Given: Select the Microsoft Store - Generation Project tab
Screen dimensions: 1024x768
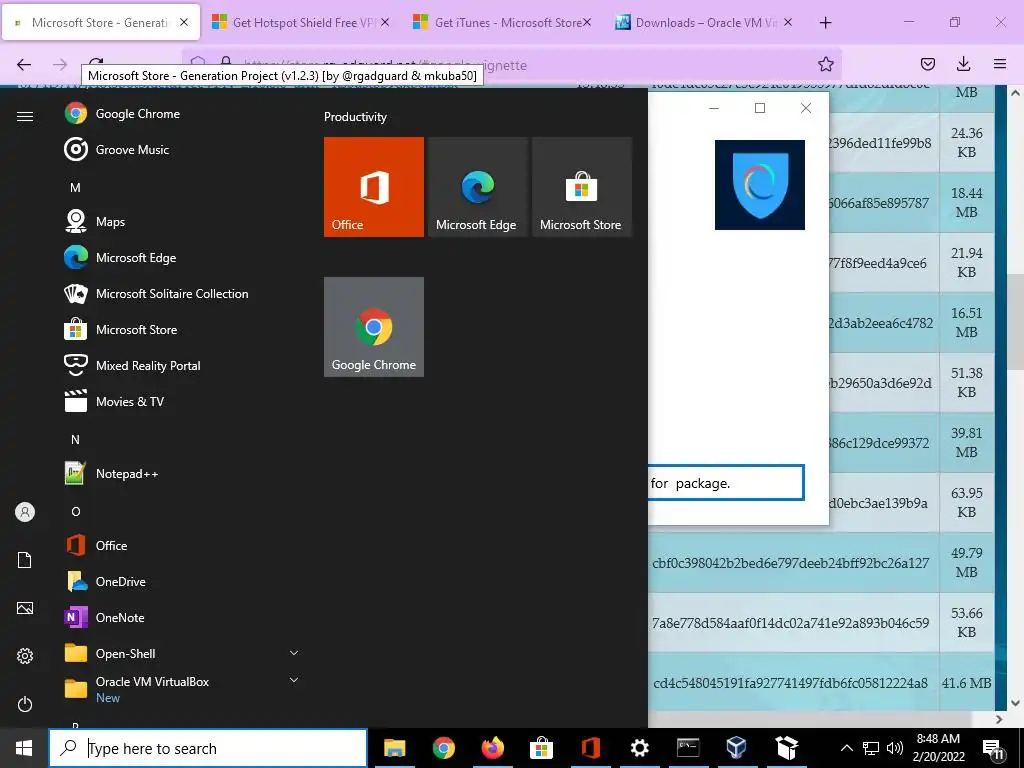Looking at the screenshot, I should click(101, 23).
